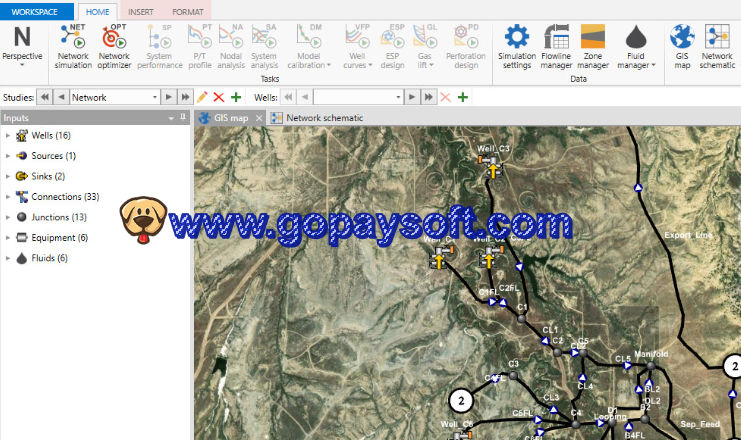Viewport: 741px width, 440px height.
Task: Expand Equipment (6) tree node
Action: tap(8, 238)
